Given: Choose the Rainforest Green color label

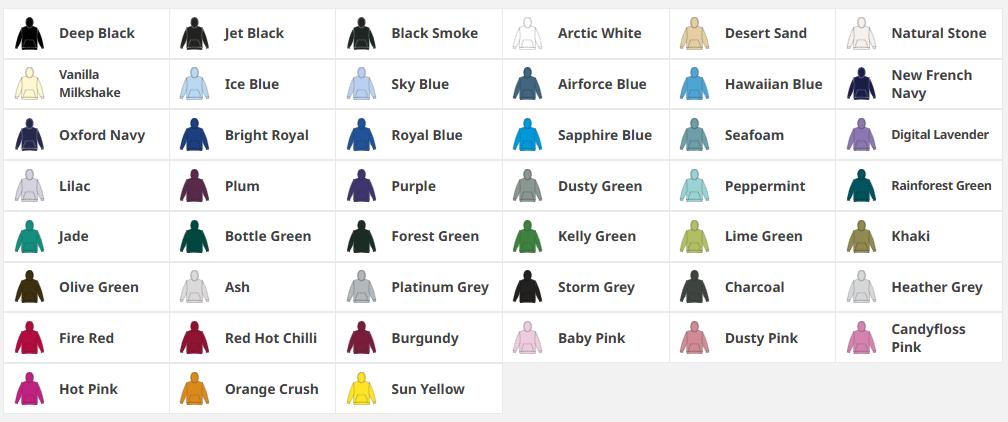Looking at the screenshot, I should click(x=941, y=186).
